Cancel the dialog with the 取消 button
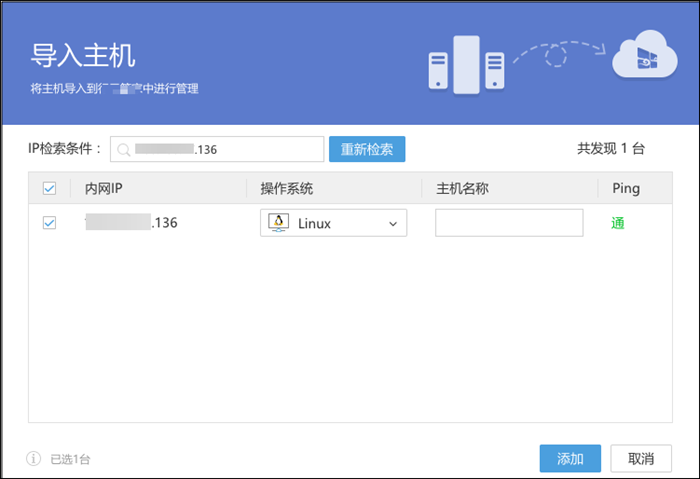 641,459
